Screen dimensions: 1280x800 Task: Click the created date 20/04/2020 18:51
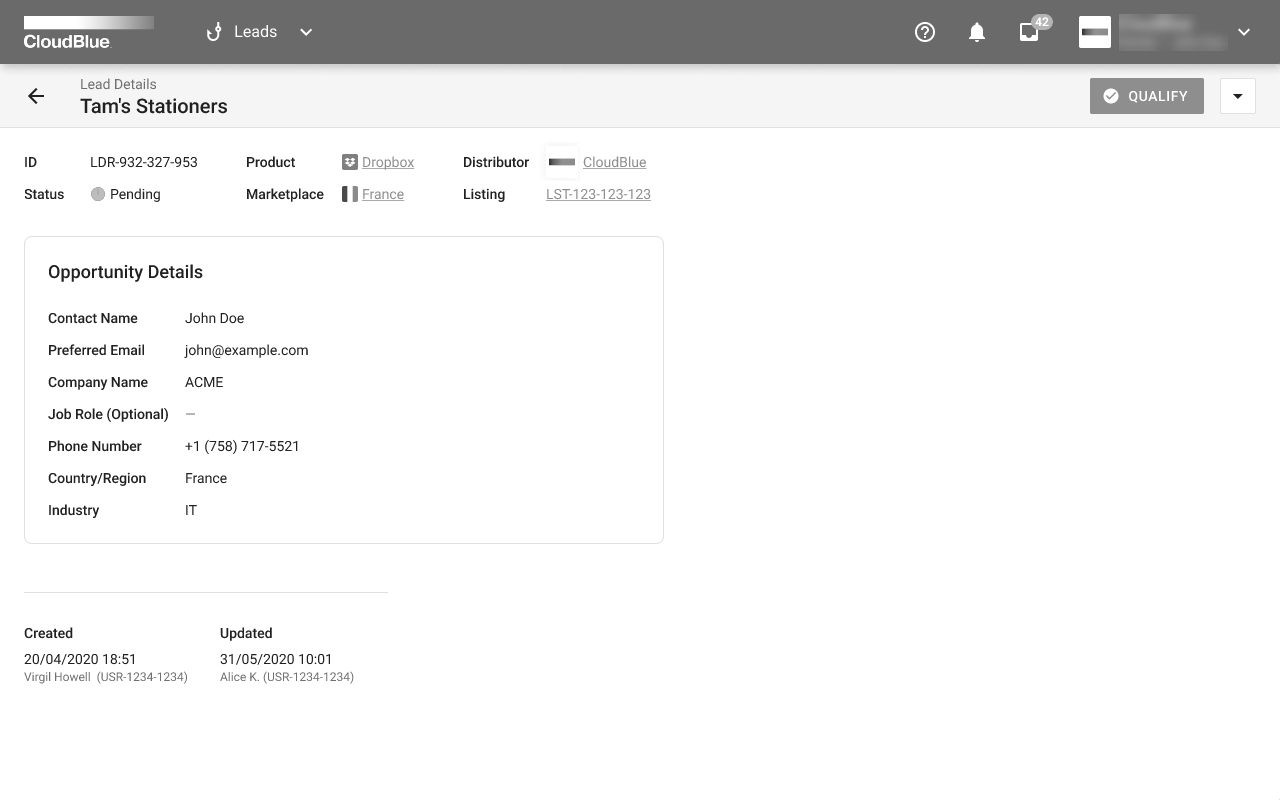[80, 659]
